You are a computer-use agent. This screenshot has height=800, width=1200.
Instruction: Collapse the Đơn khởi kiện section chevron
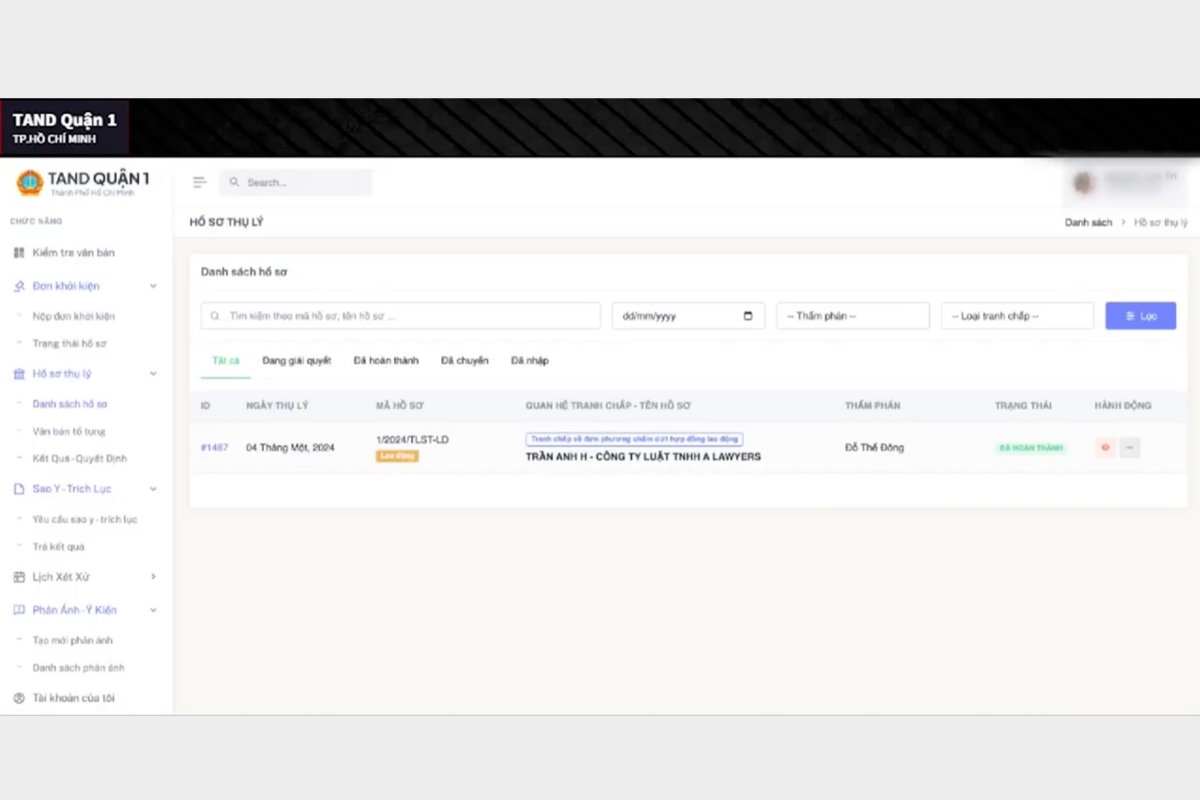point(153,286)
